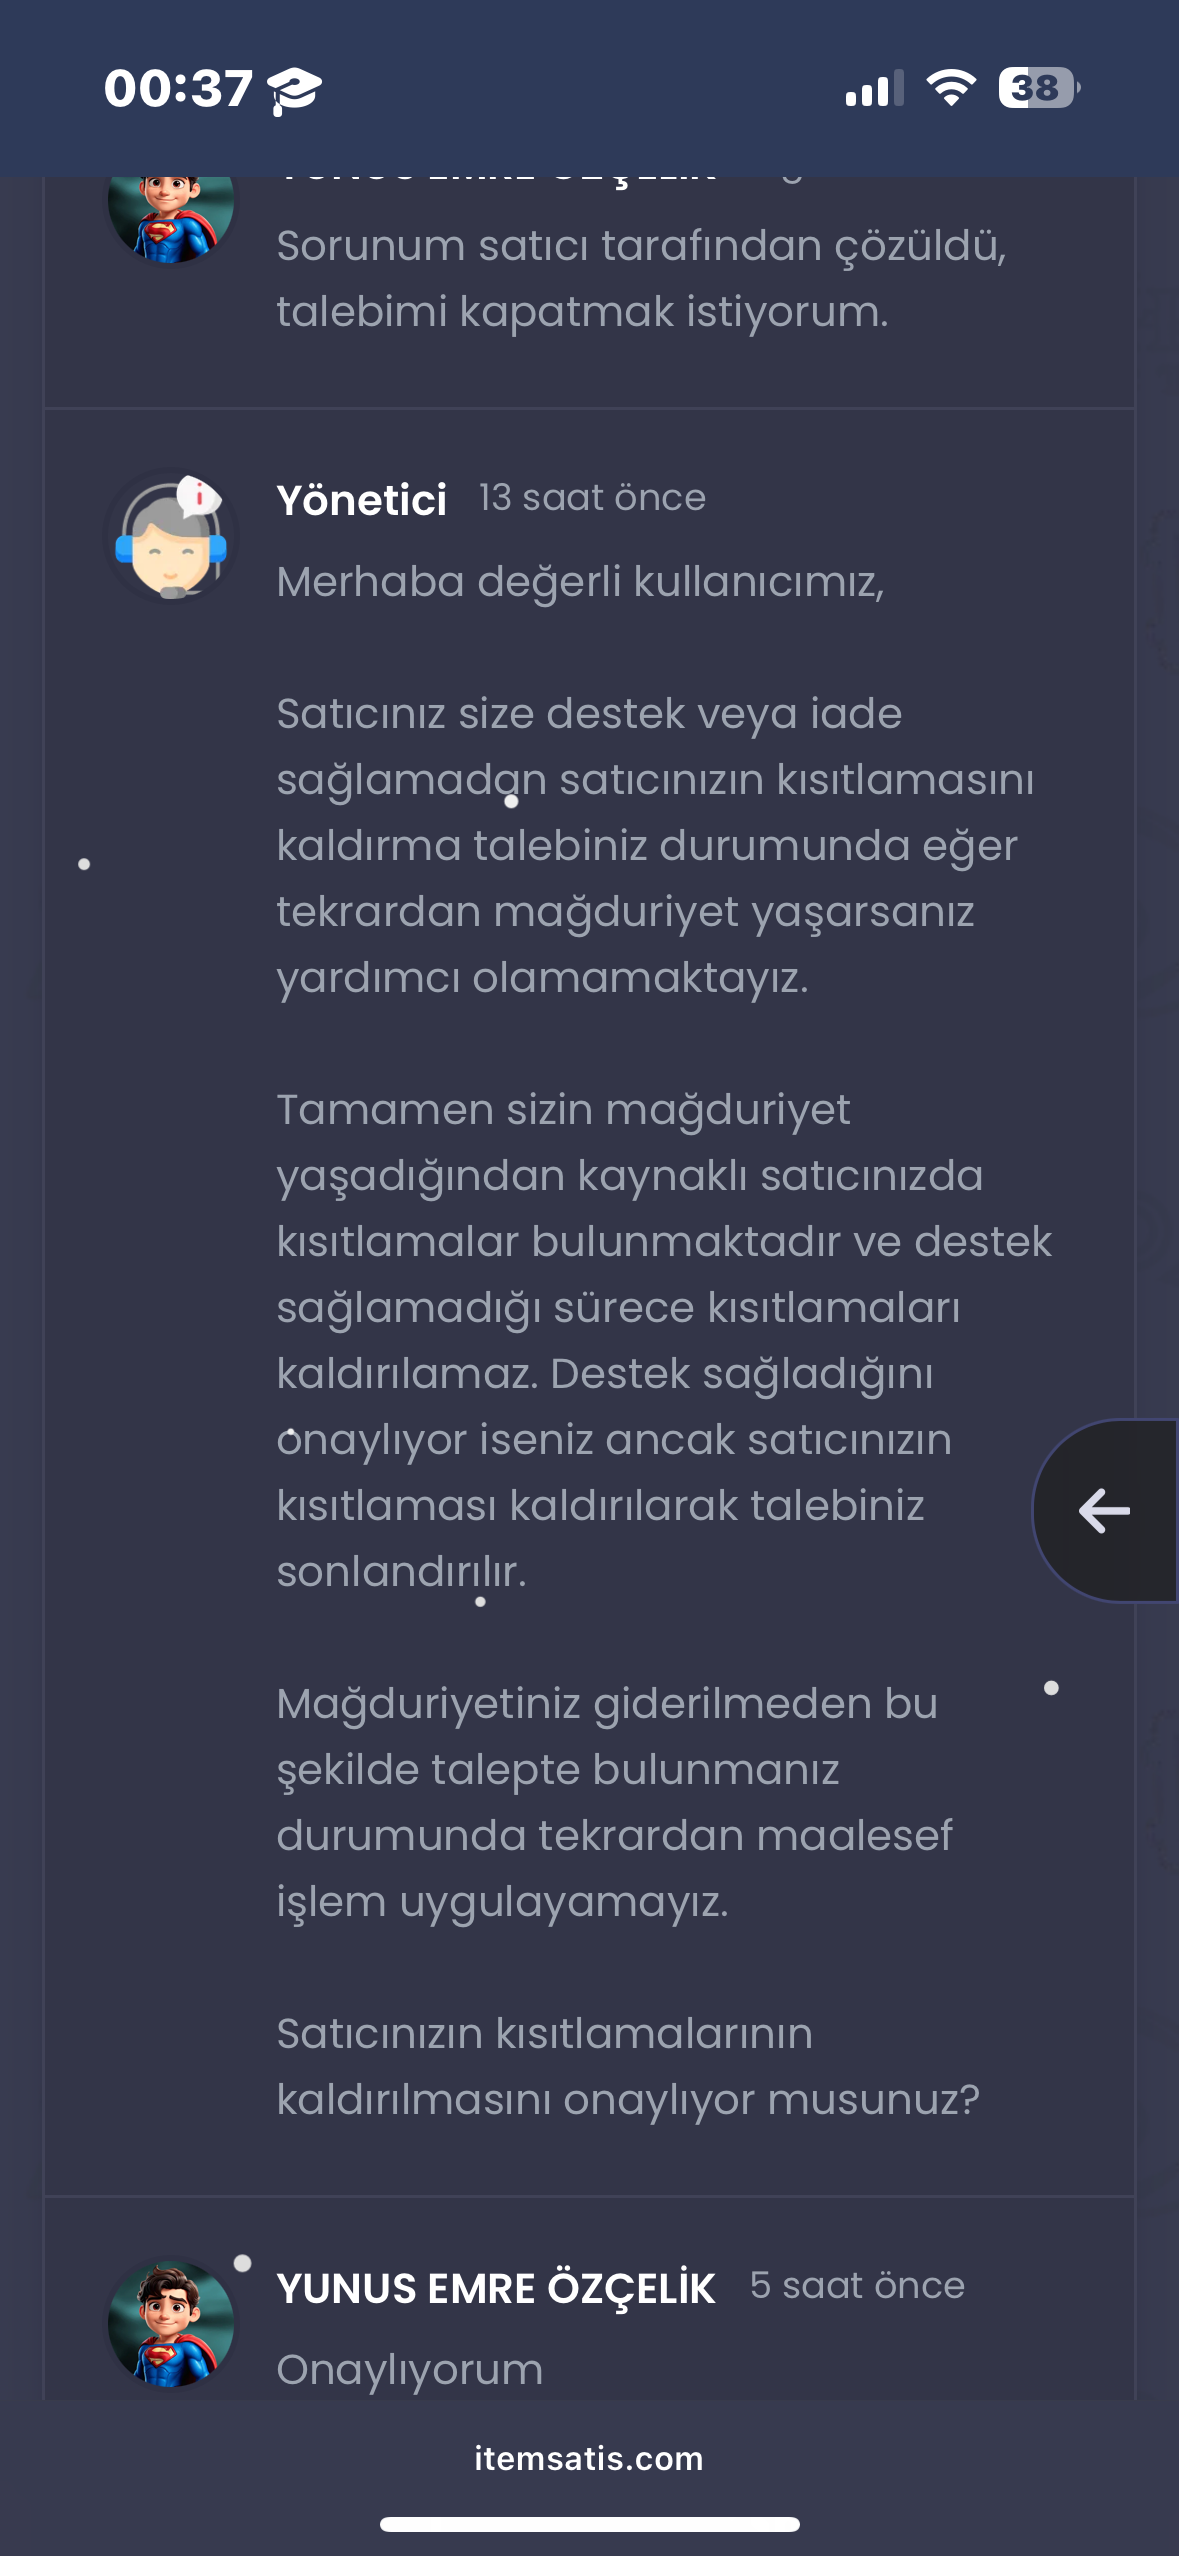
Task: Tap the graduation cap focus status icon
Action: pos(294,91)
